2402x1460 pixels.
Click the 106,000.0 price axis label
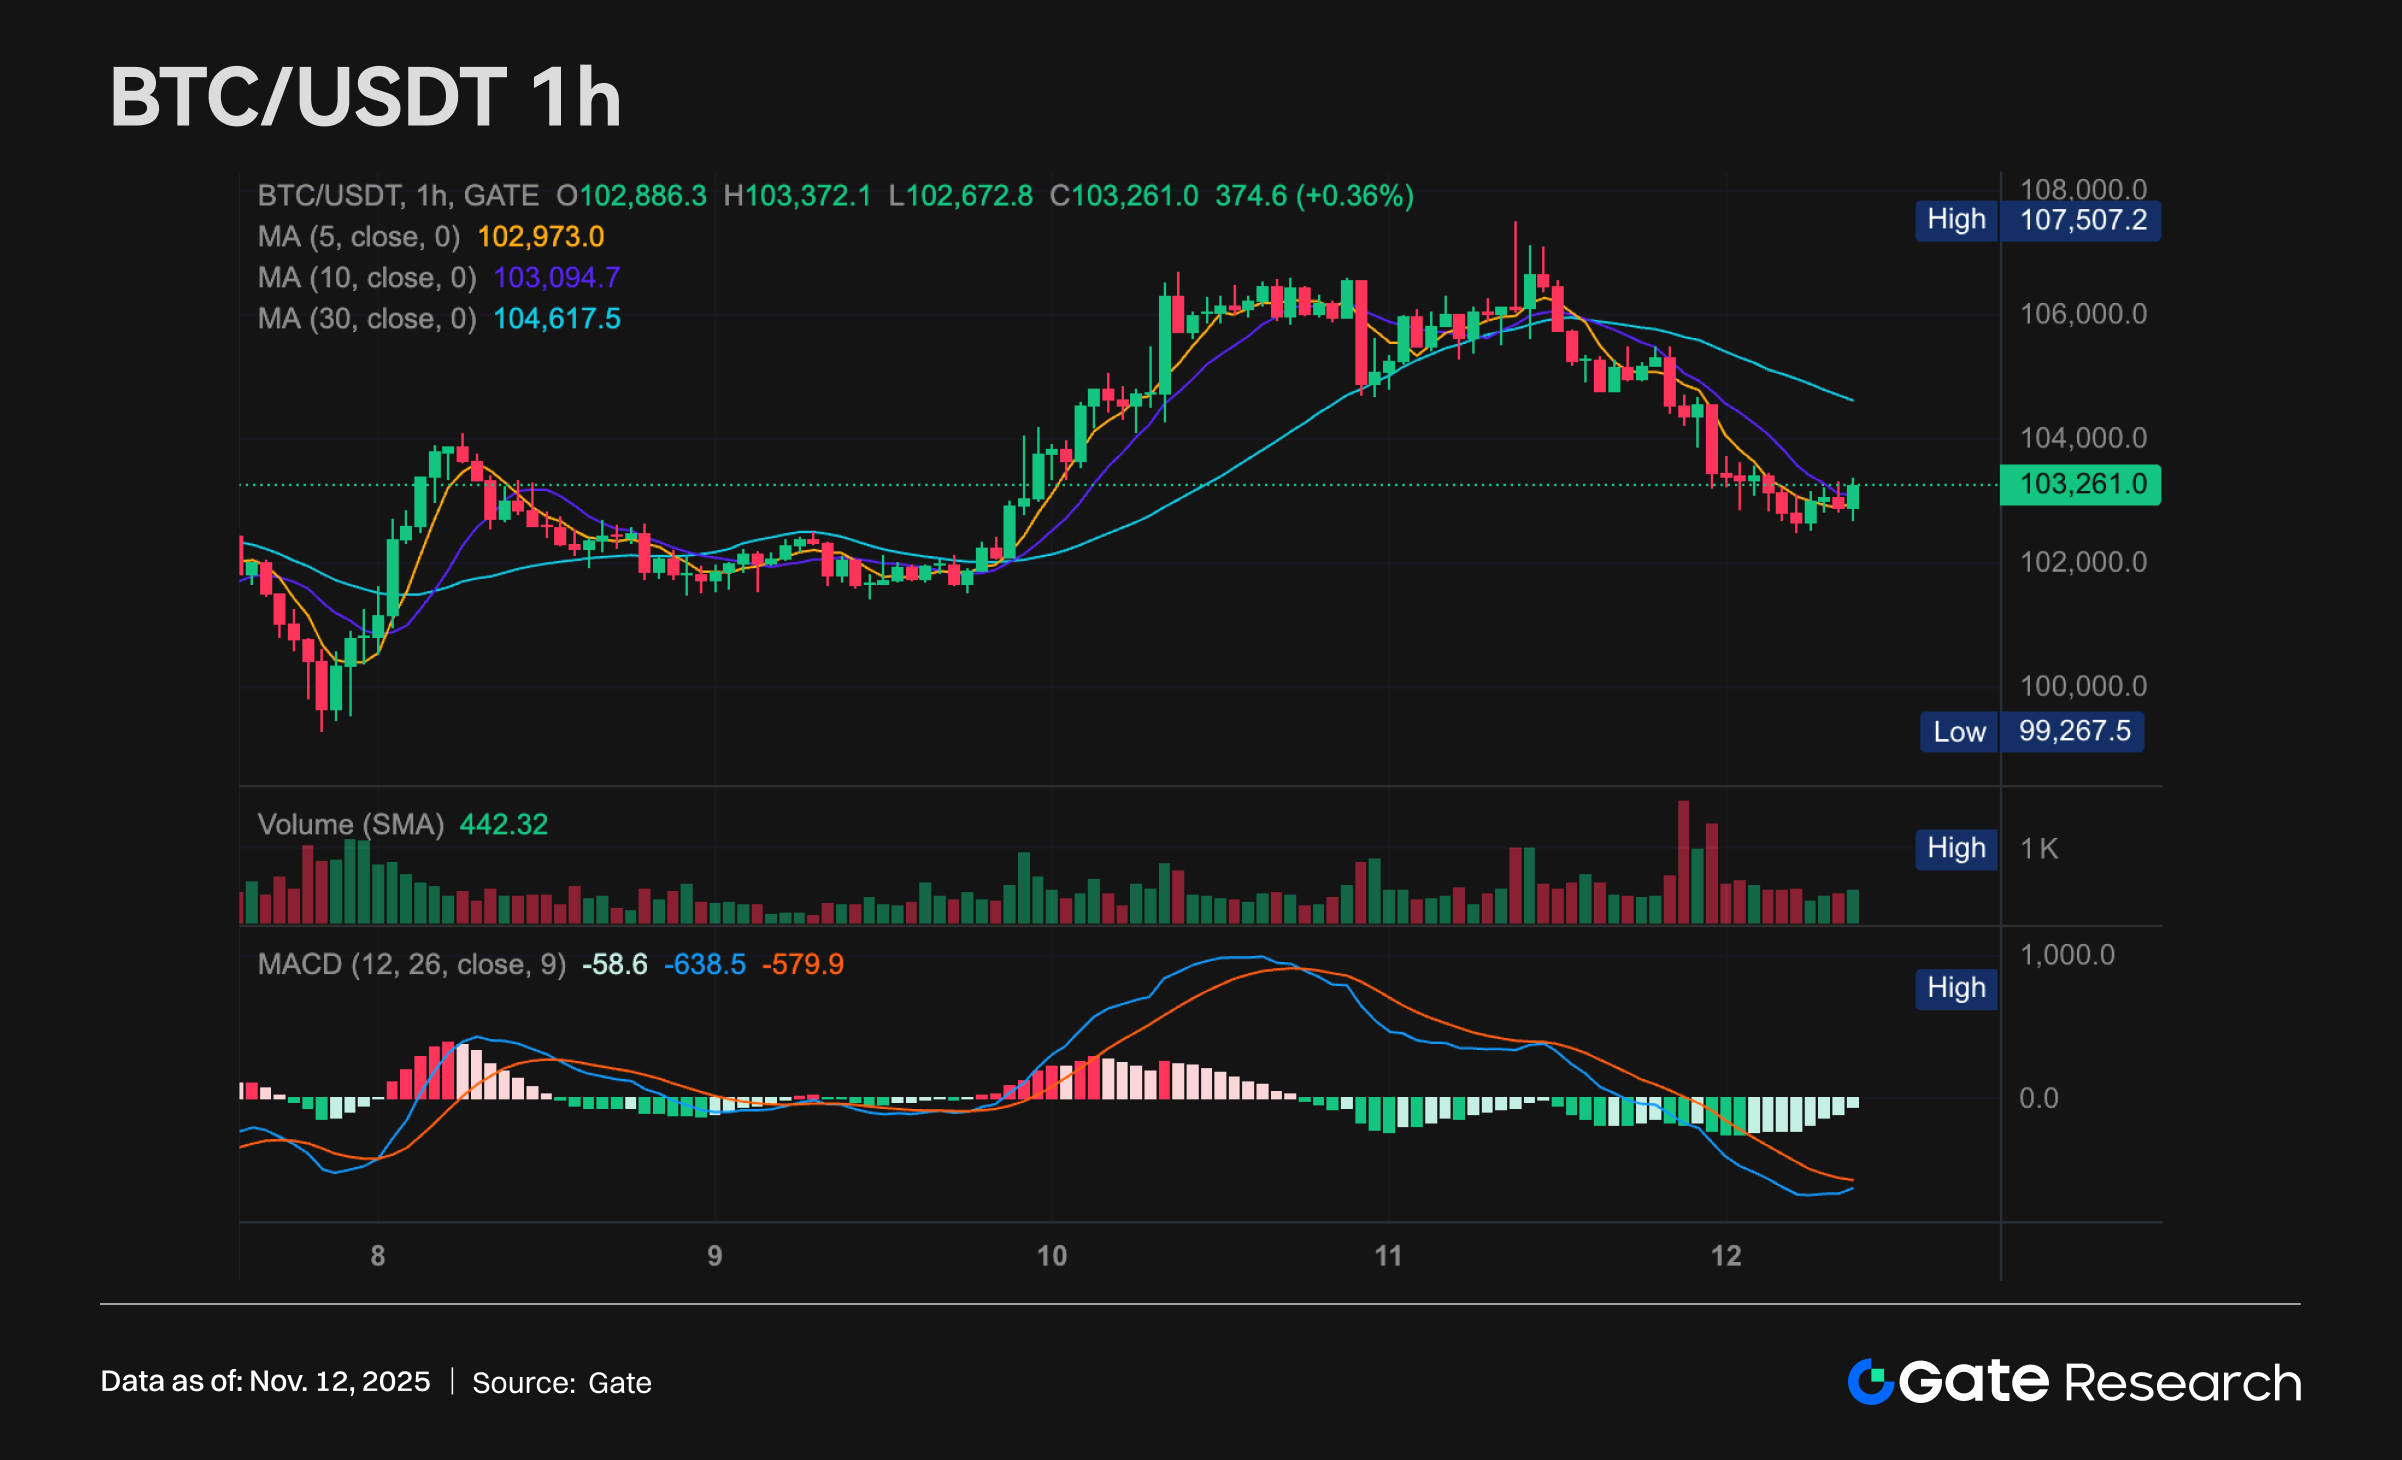click(x=2083, y=314)
